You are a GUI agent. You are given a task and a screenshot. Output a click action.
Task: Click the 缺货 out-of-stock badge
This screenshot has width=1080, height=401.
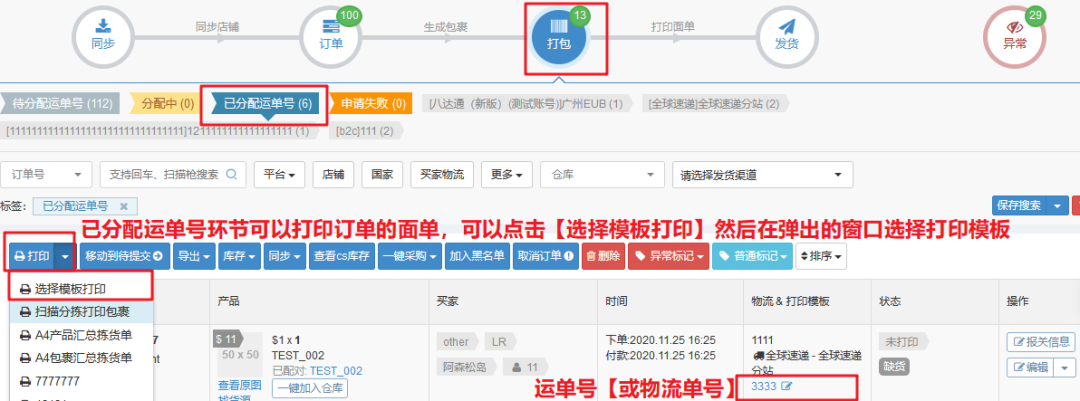click(x=893, y=367)
